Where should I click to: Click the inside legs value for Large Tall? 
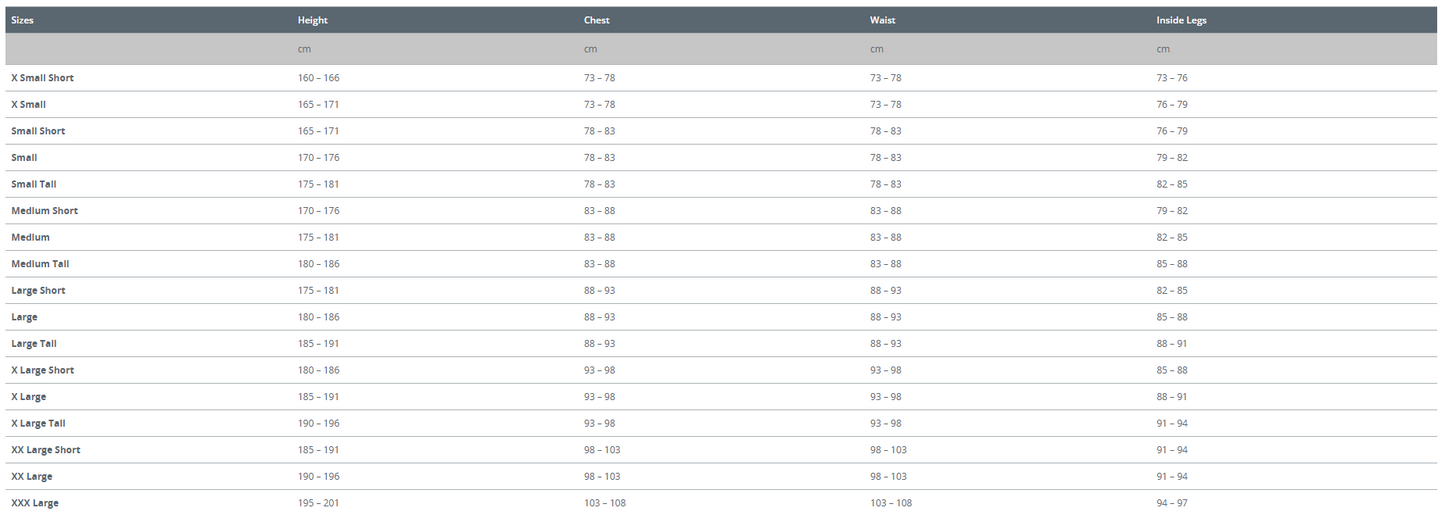pyautogui.click(x=1172, y=344)
